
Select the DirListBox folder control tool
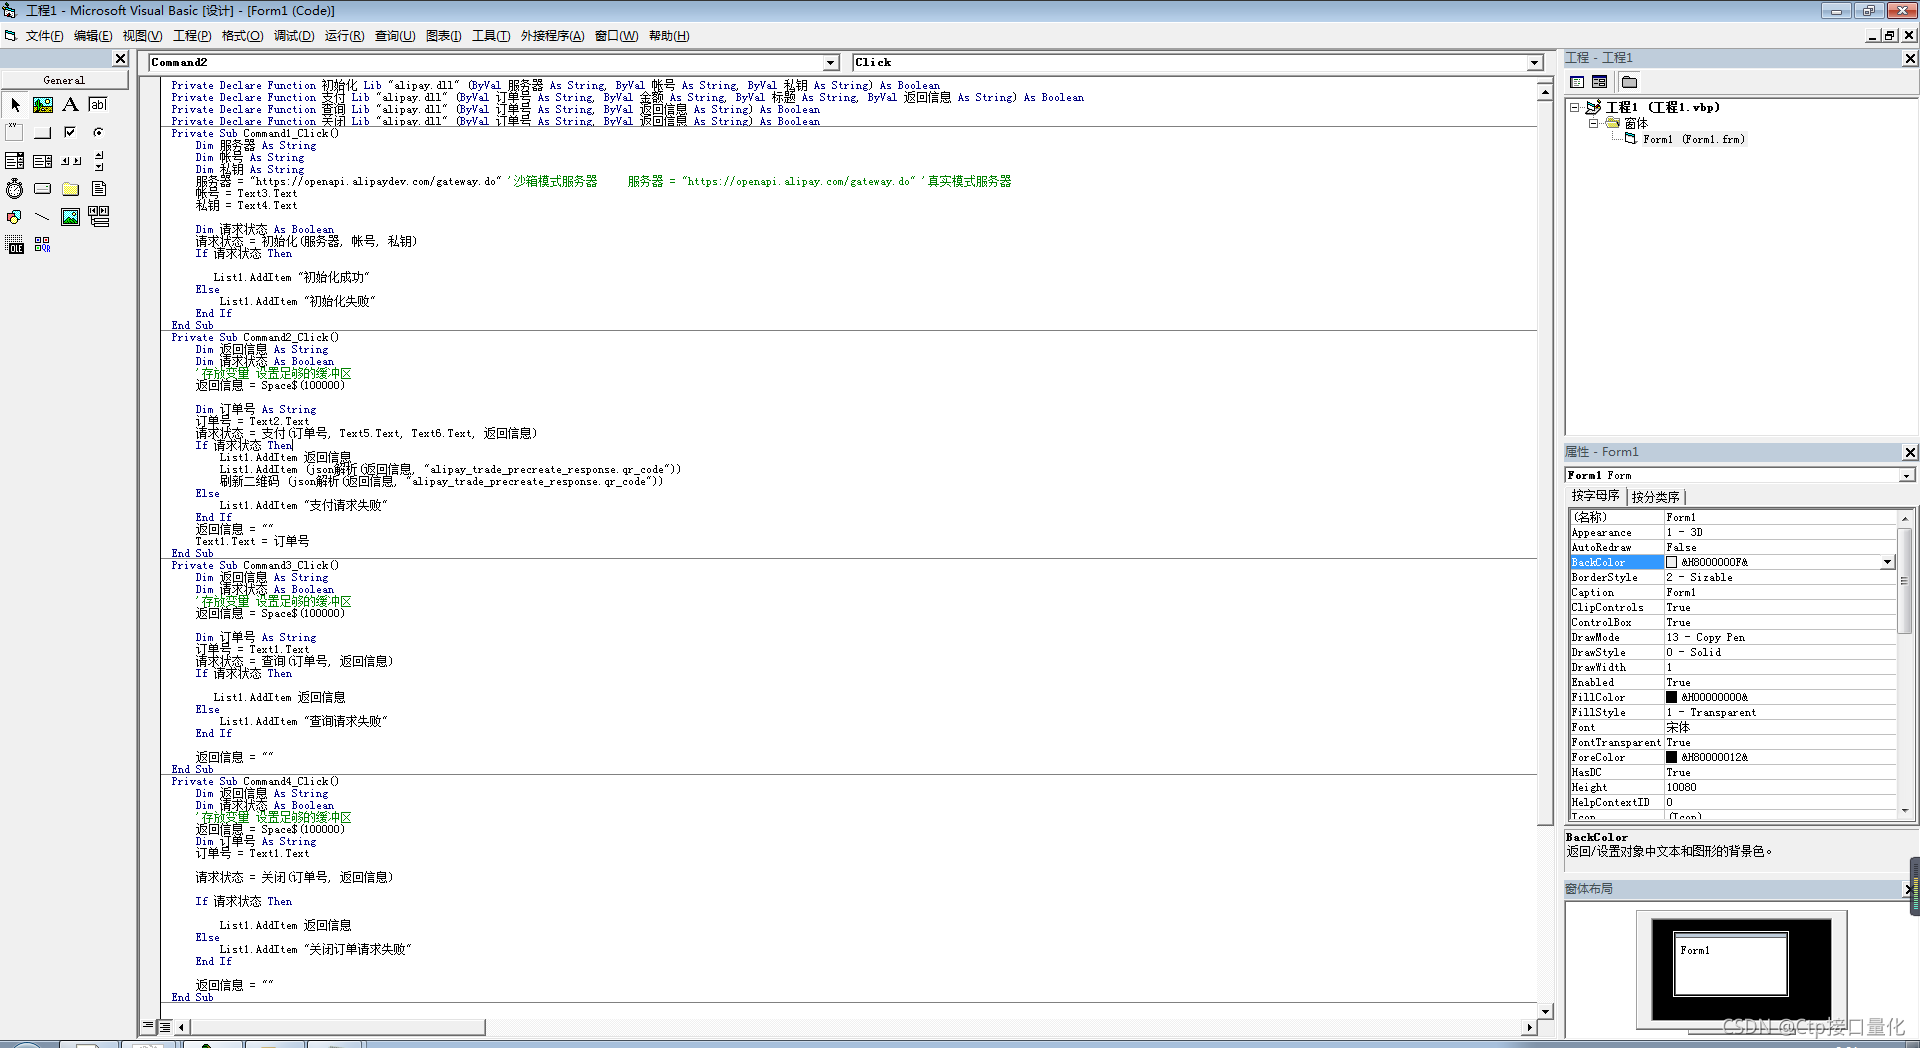[x=70, y=189]
